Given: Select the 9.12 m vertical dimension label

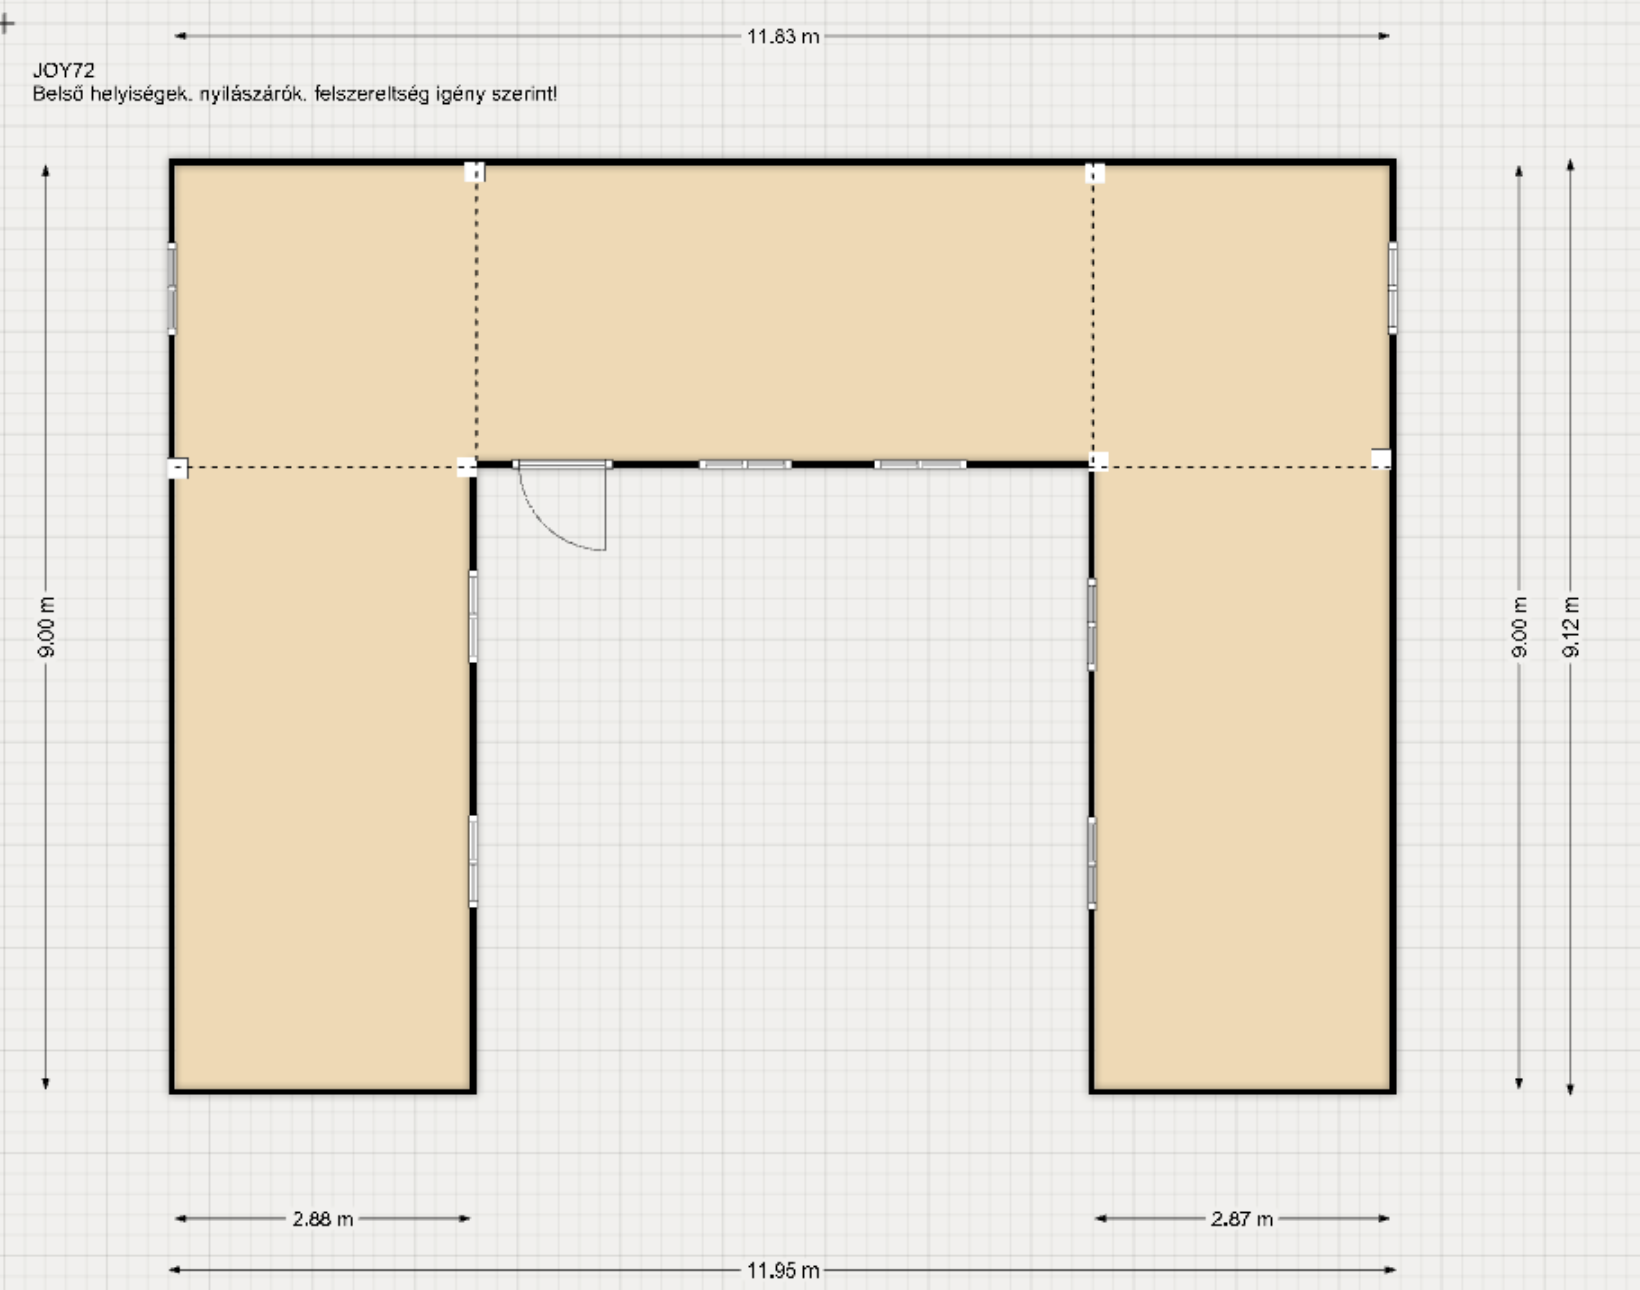Looking at the screenshot, I should coord(1571,627).
